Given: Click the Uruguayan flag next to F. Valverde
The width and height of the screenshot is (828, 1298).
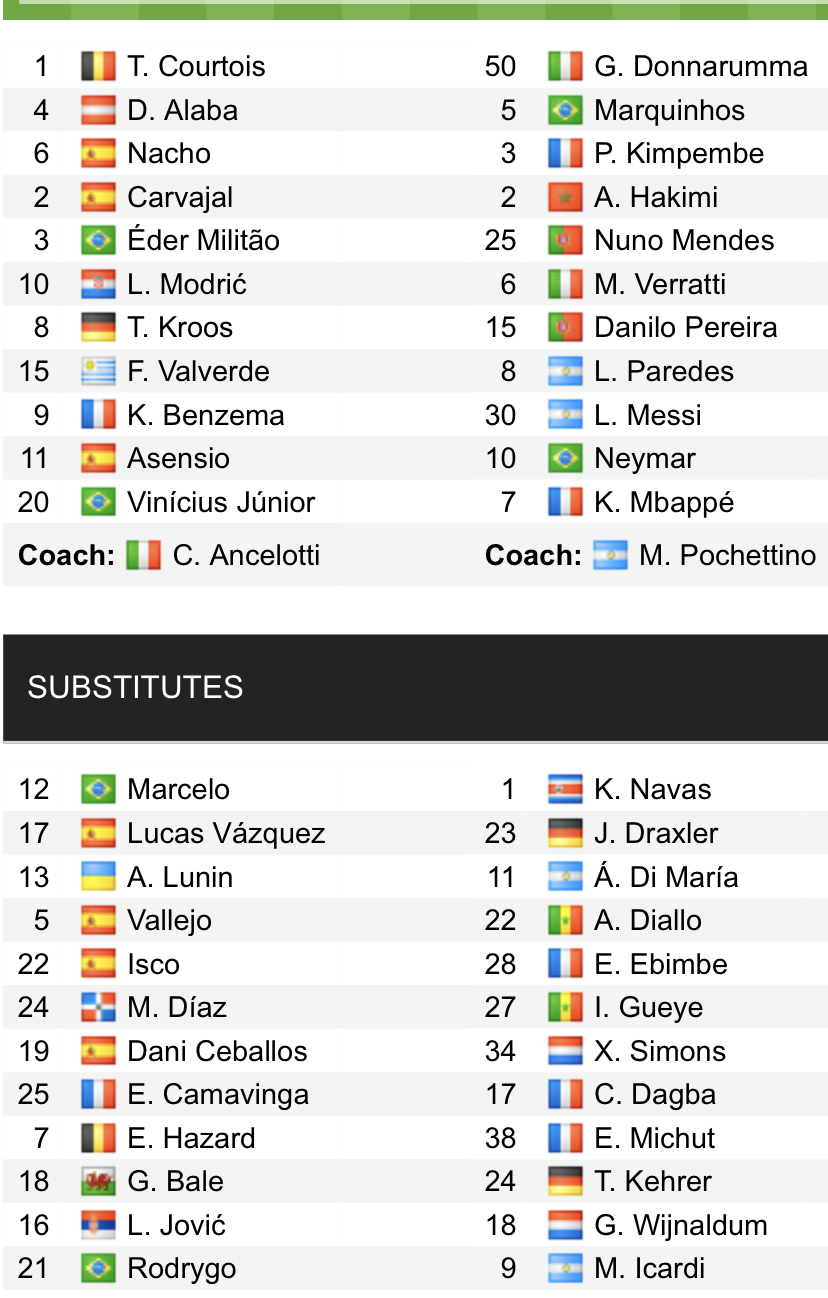Looking at the screenshot, I should (97, 372).
